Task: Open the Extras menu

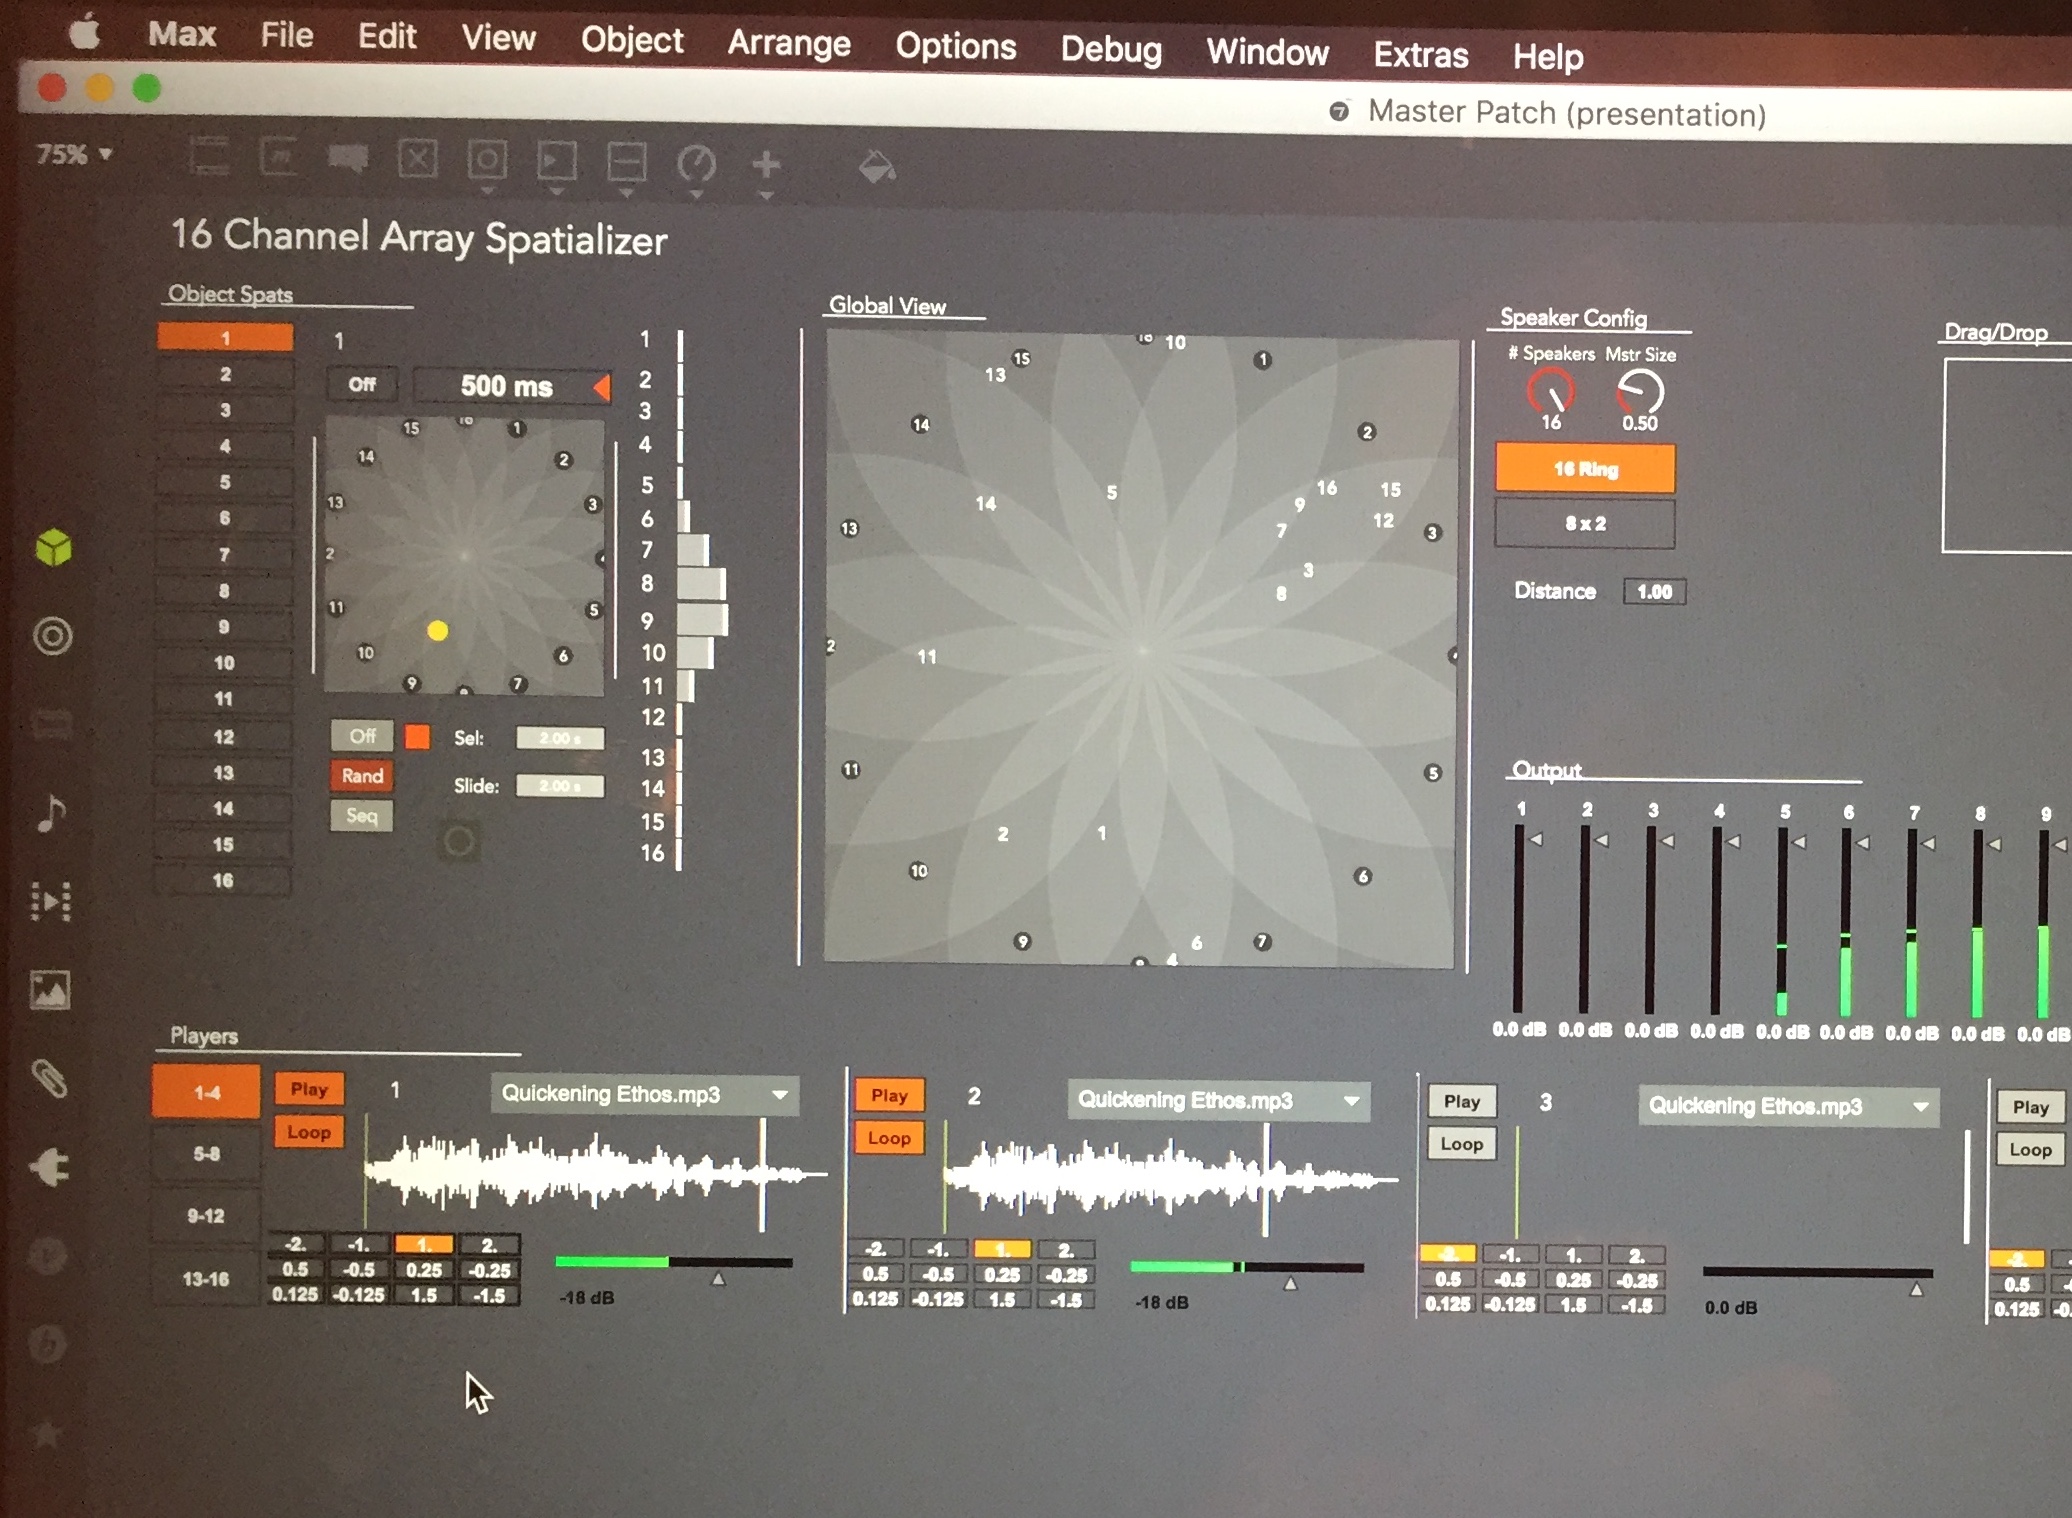Action: (1420, 54)
